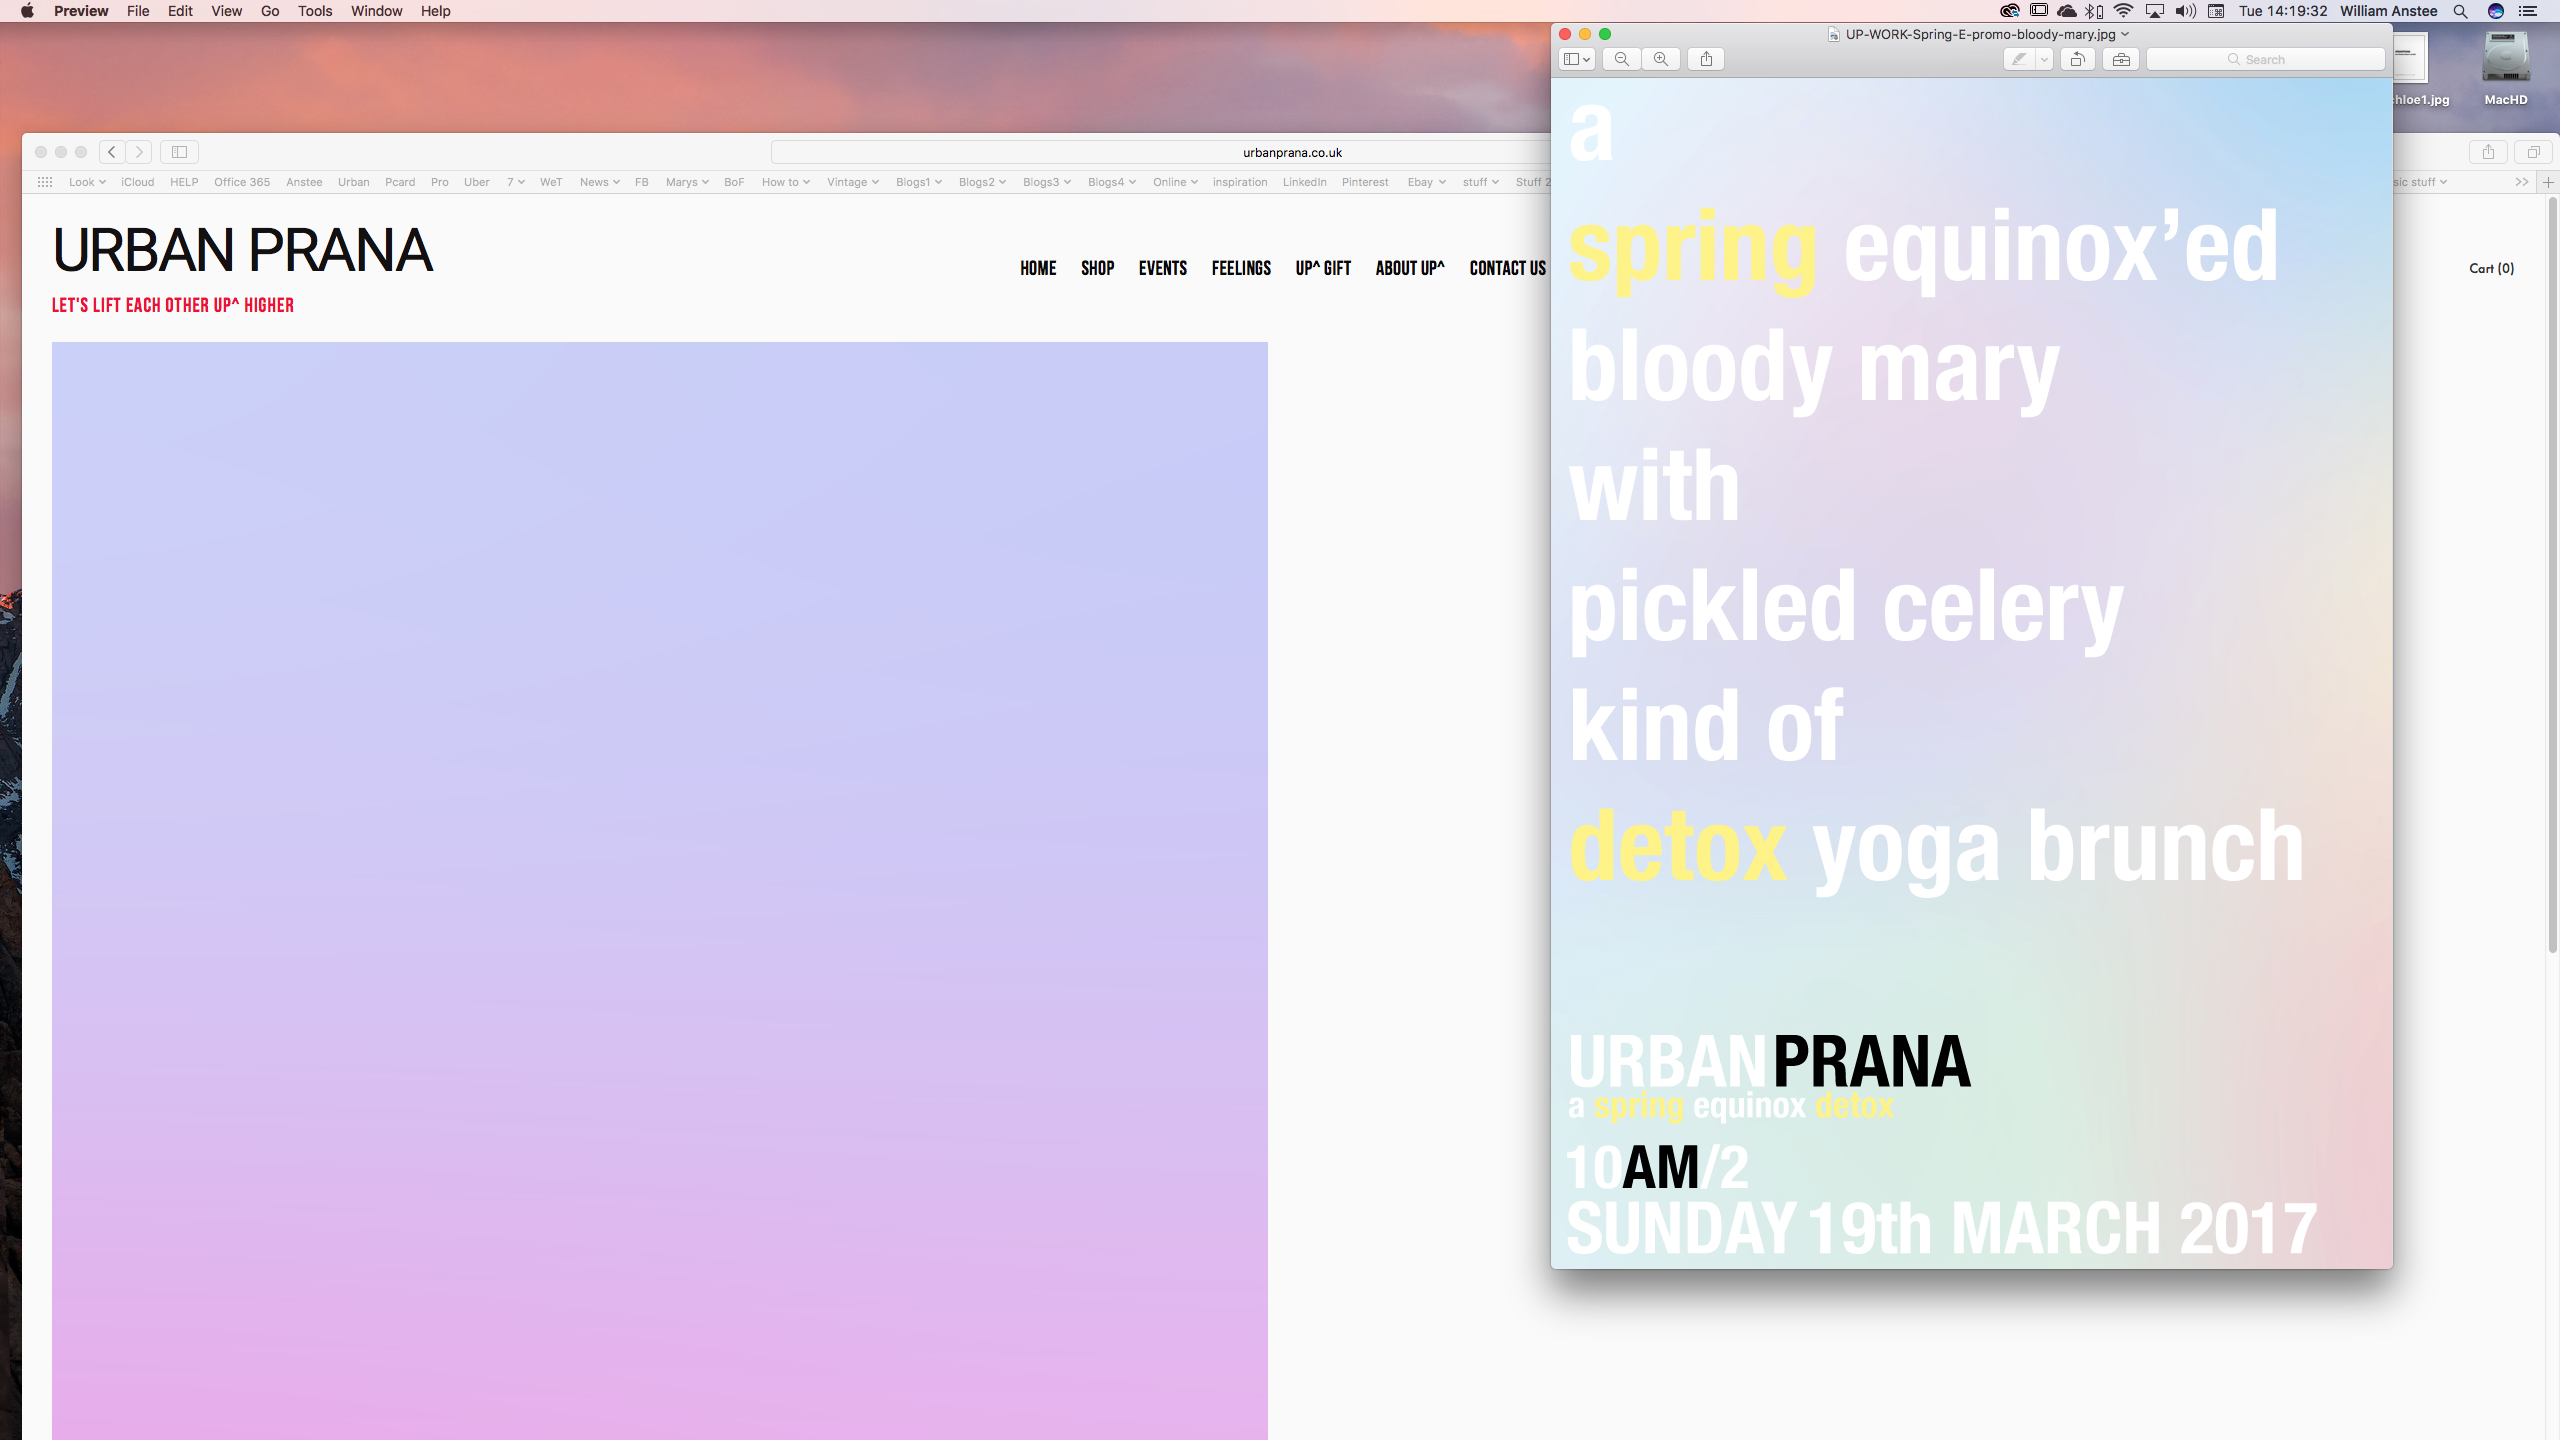Open the Tools menu in the menu bar
The height and width of the screenshot is (1440, 2560).
click(x=314, y=11)
